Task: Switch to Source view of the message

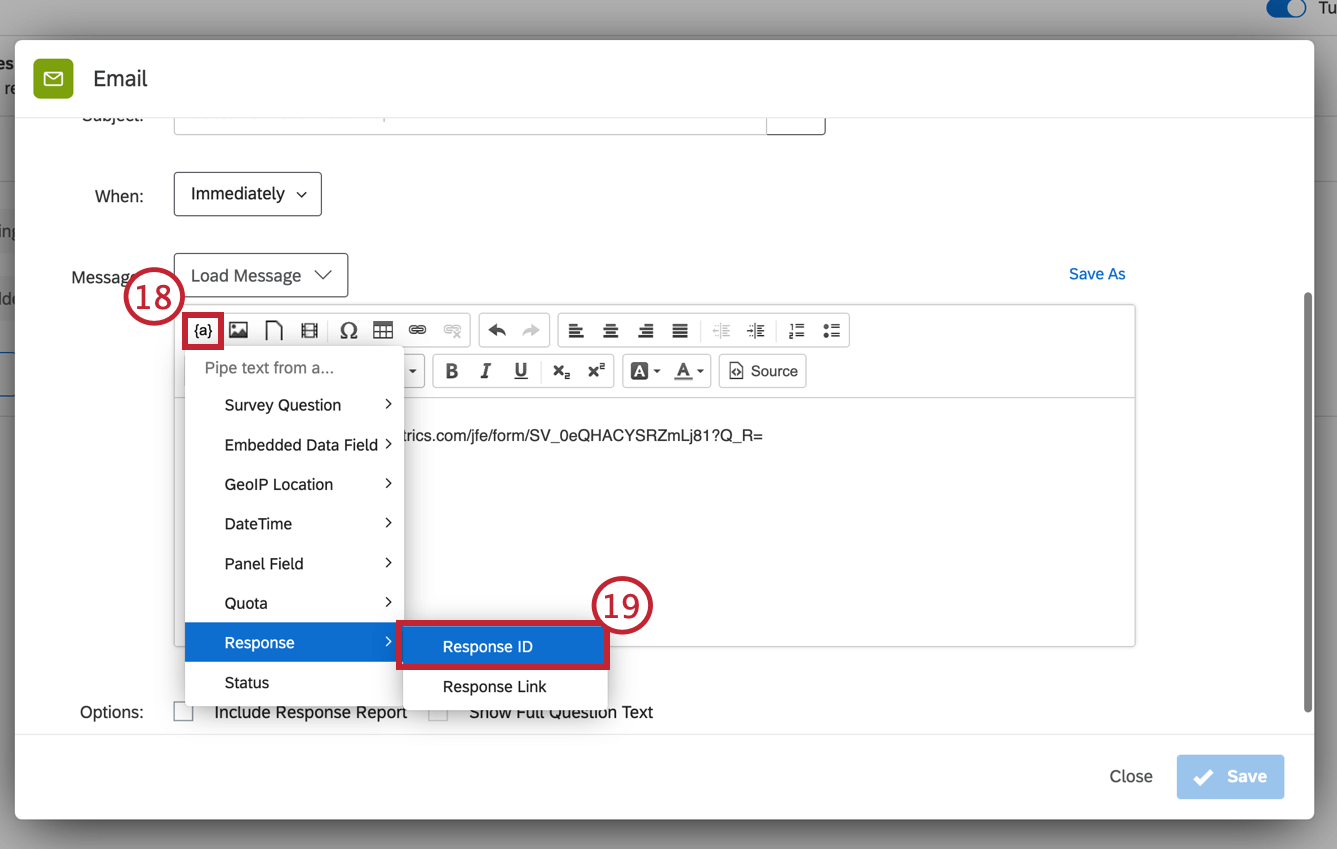Action: pos(762,371)
